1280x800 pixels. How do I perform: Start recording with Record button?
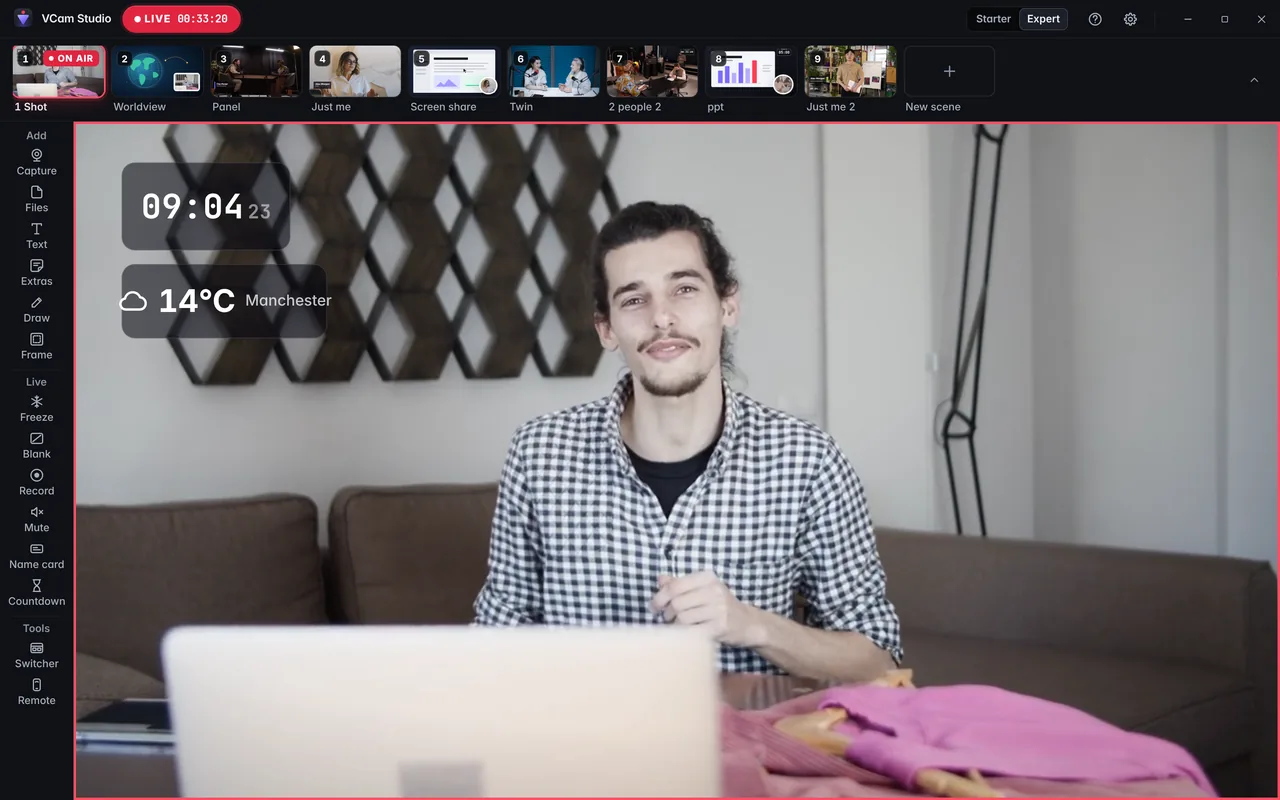tap(36, 483)
